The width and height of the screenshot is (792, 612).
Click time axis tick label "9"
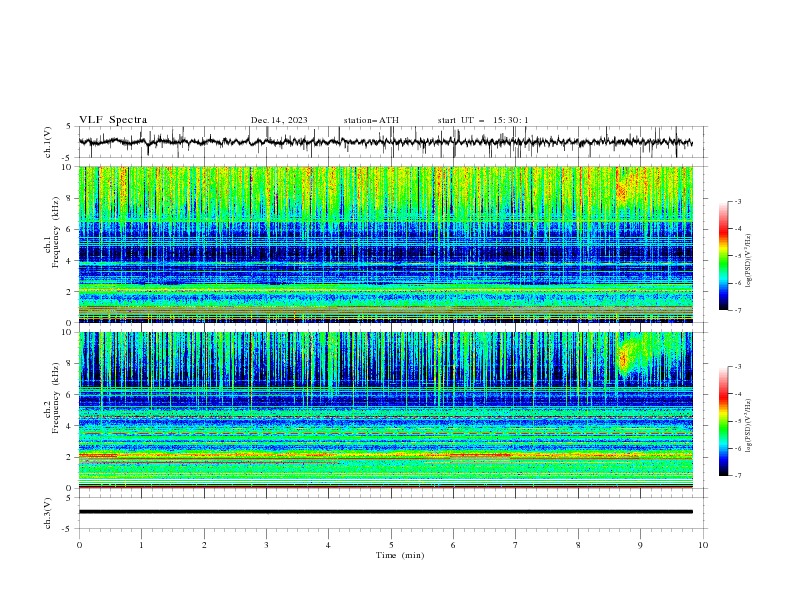click(640, 545)
